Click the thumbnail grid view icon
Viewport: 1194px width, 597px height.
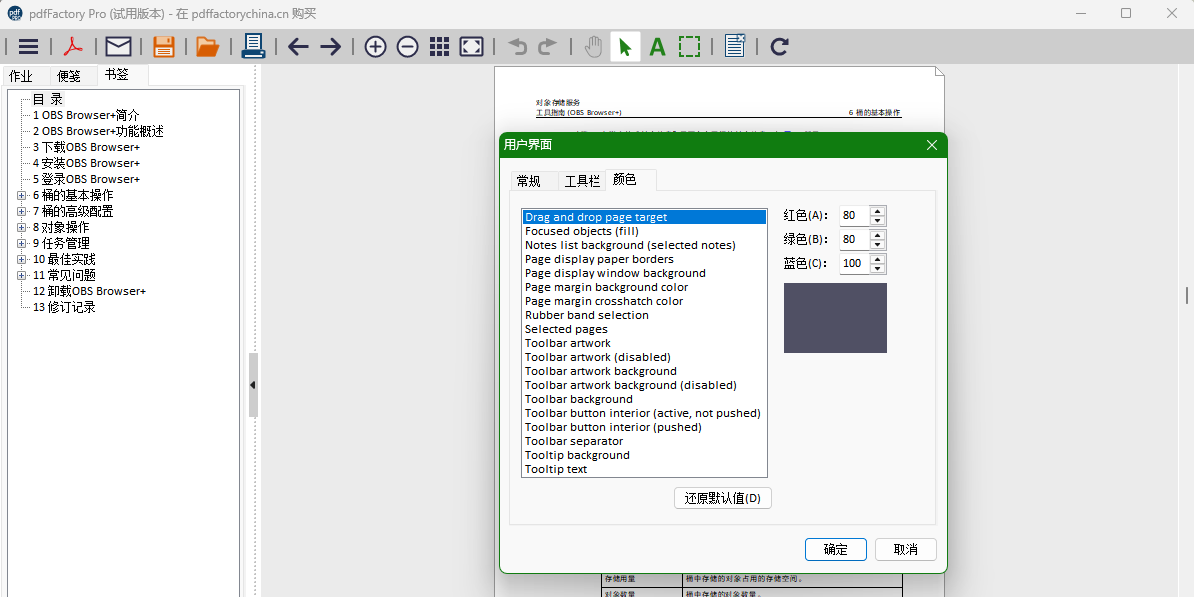[x=439, y=46]
